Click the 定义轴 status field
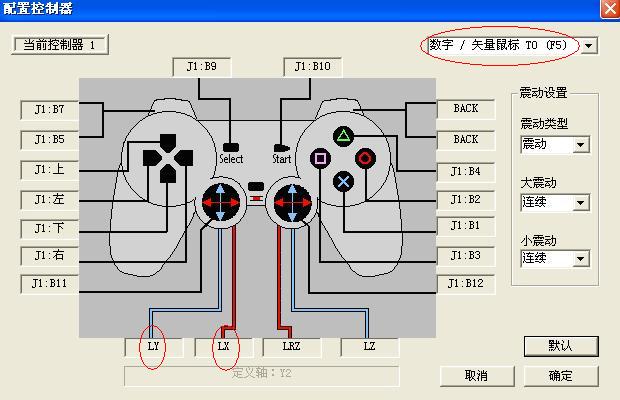 262,376
